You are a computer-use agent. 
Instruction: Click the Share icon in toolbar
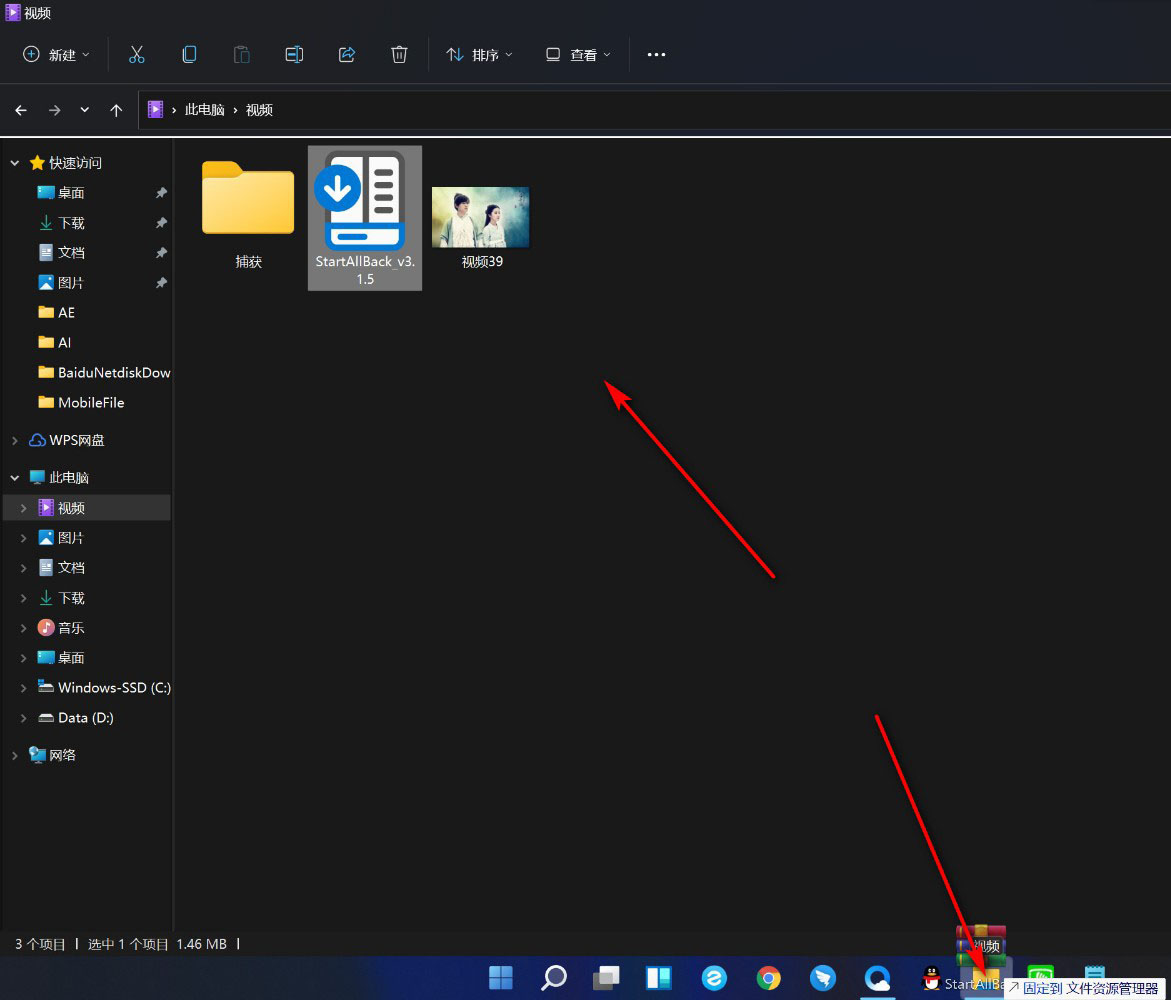(x=347, y=55)
